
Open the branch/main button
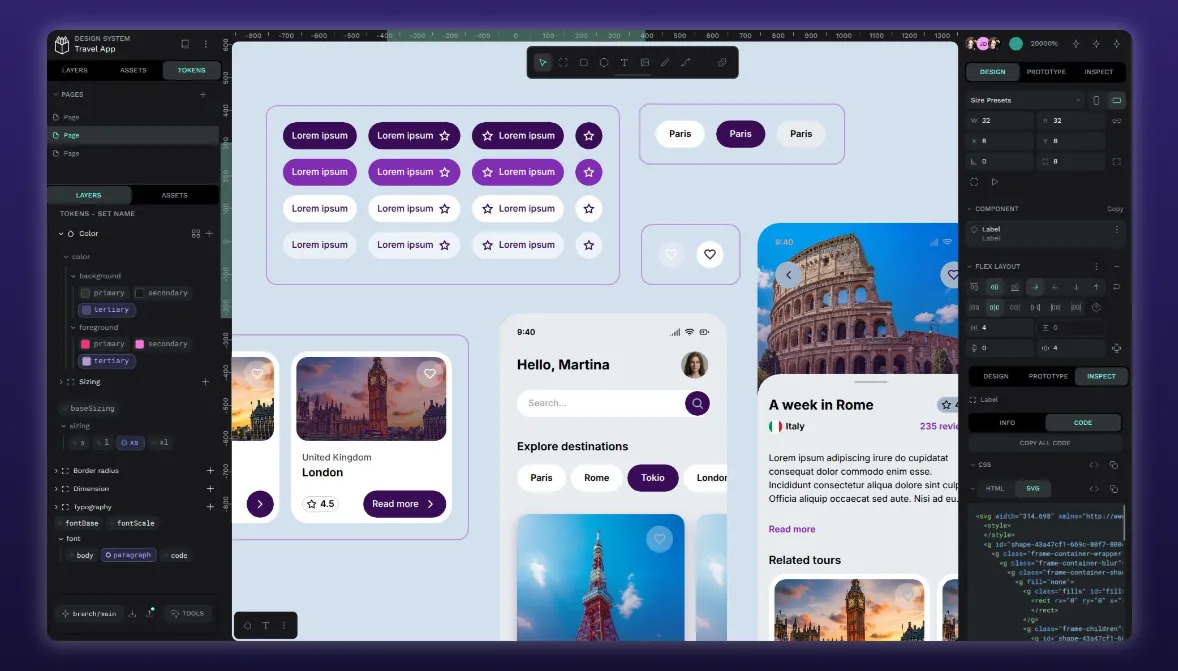tap(89, 613)
